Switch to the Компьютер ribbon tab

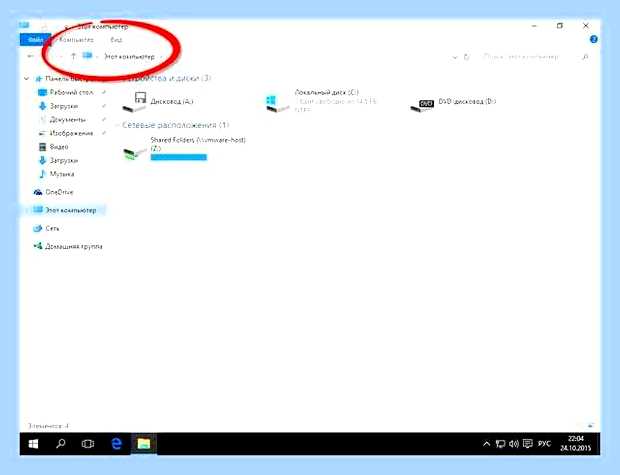[76, 40]
